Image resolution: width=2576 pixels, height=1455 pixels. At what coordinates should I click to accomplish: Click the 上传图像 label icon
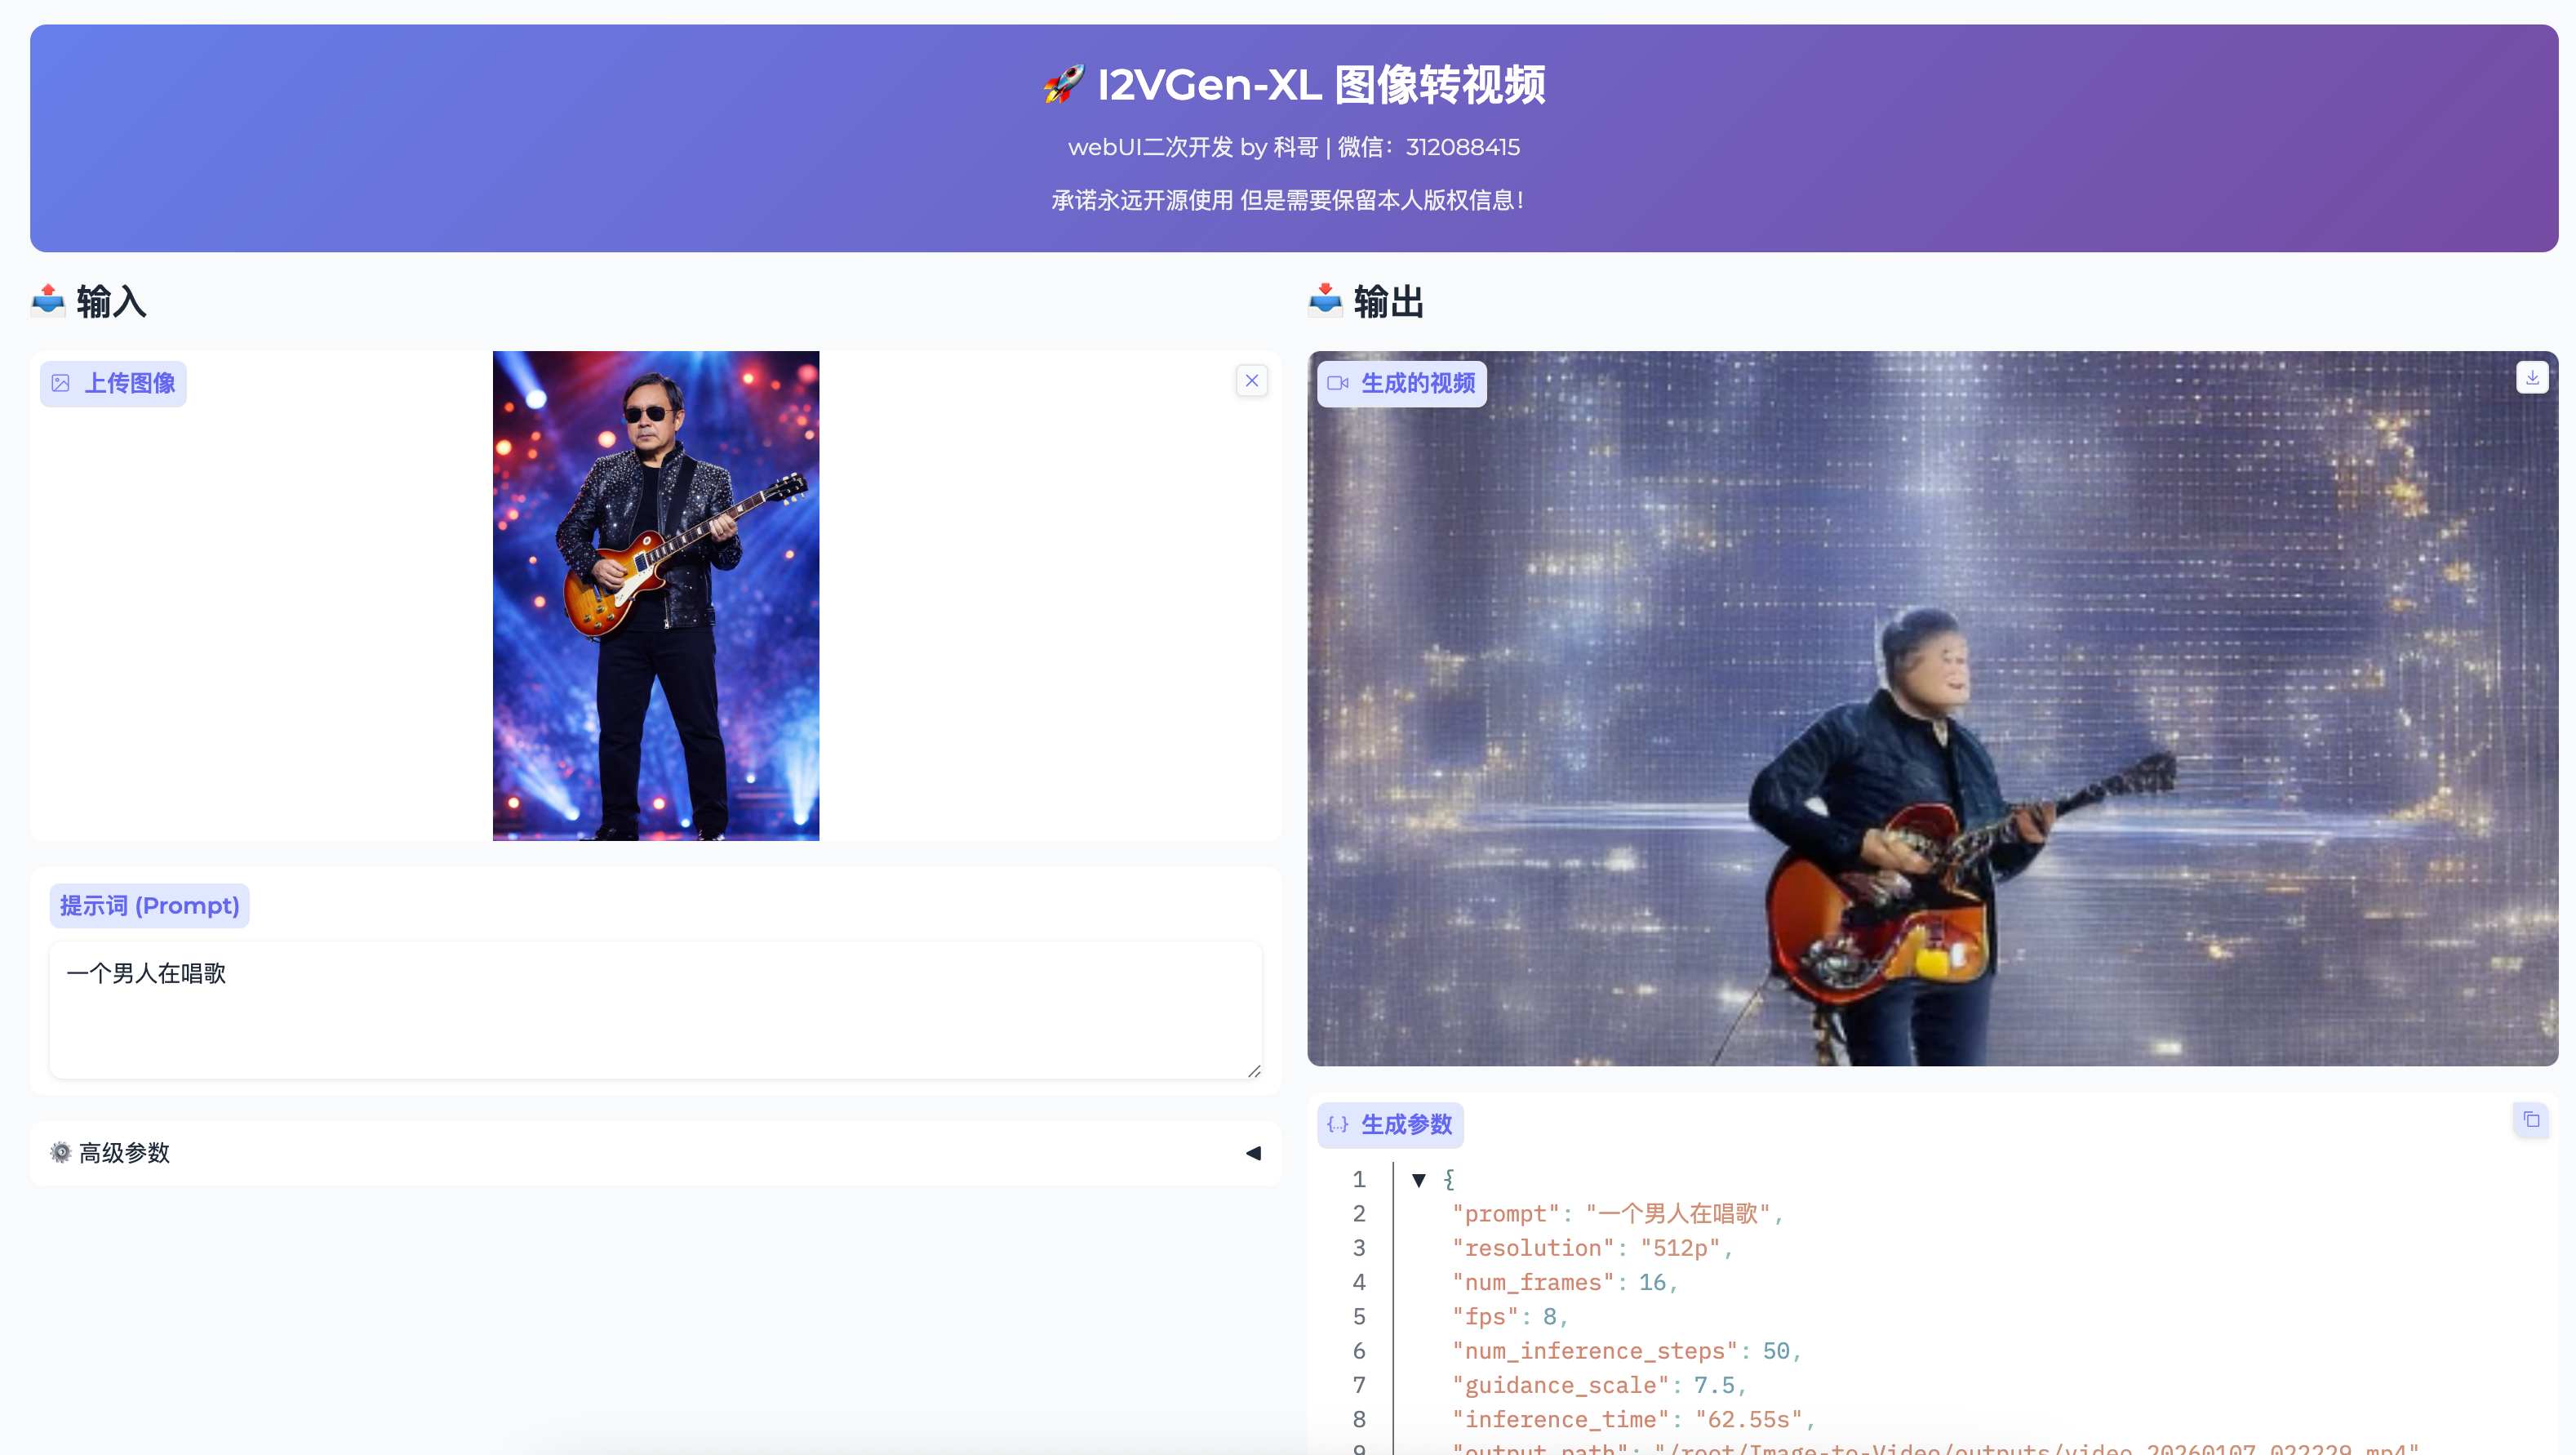tap(61, 383)
